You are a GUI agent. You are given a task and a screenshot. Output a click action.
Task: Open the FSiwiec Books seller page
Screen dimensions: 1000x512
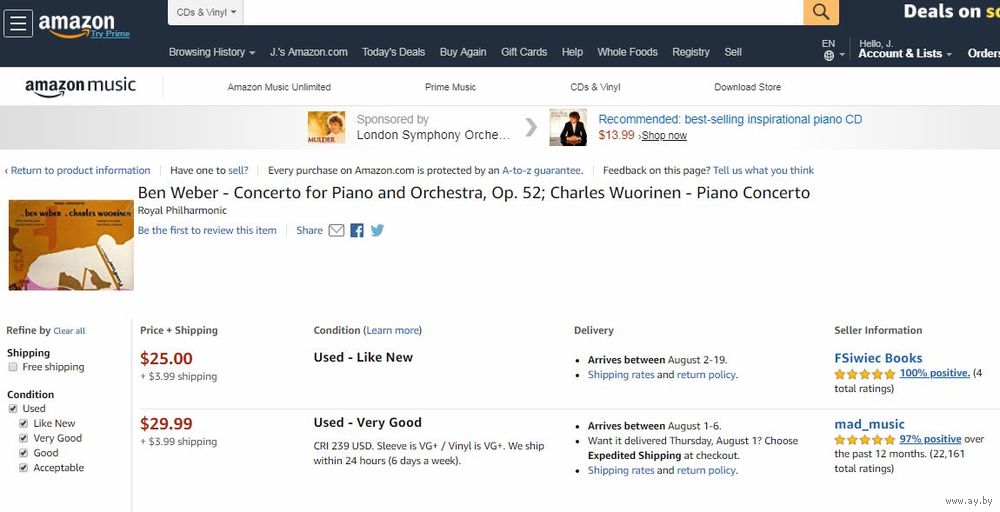[x=878, y=358]
